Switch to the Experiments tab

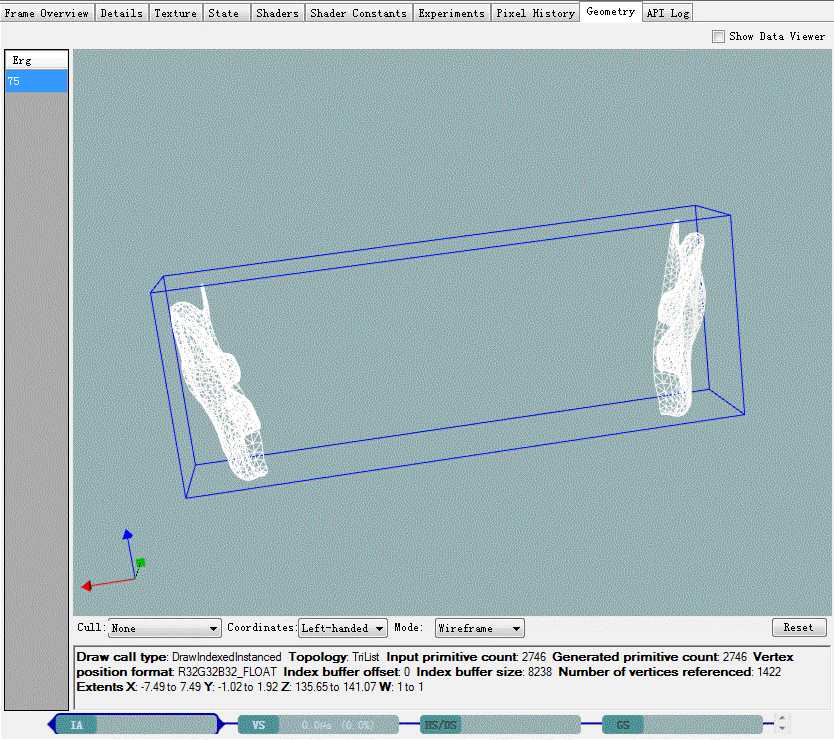451,13
